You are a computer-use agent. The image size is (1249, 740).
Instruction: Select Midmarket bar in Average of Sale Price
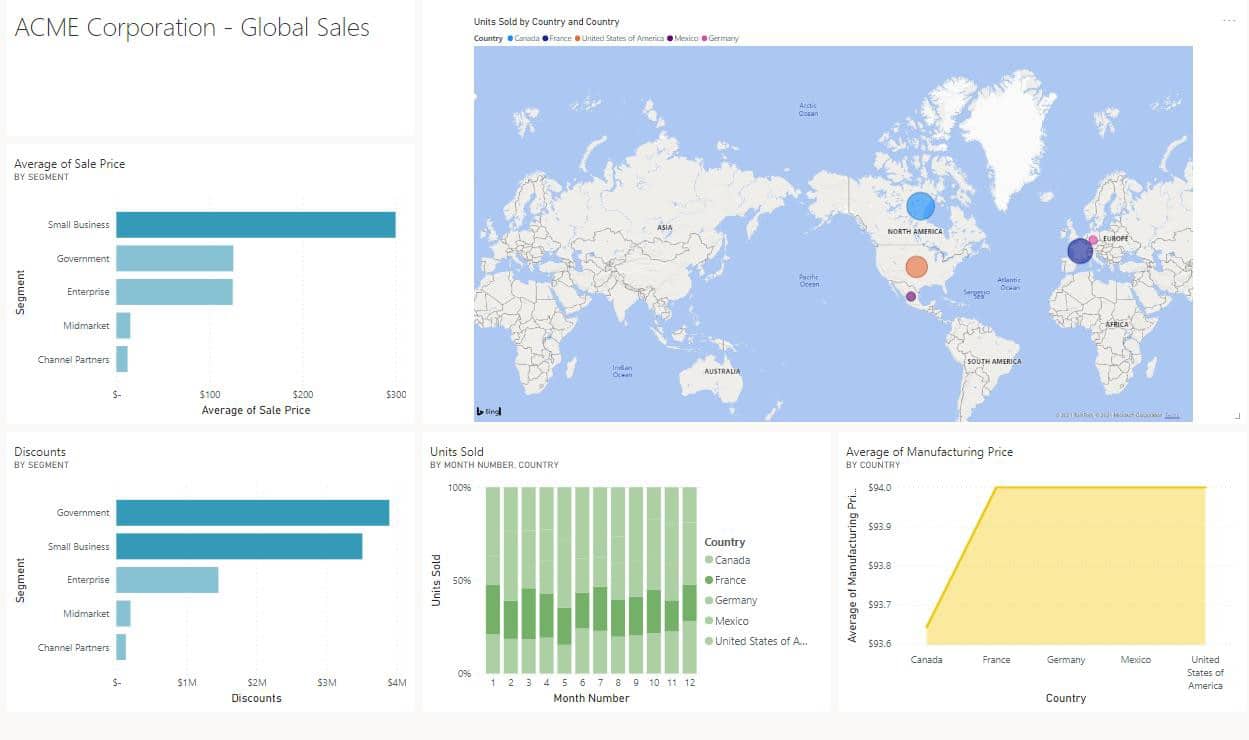coord(123,325)
